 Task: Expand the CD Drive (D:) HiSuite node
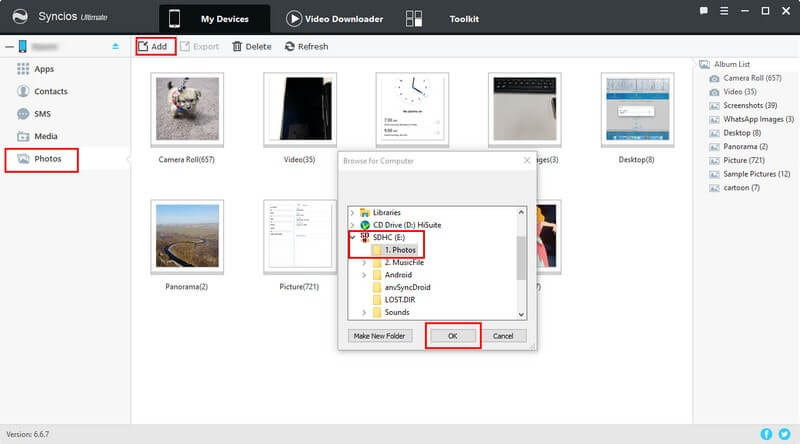[352, 225]
